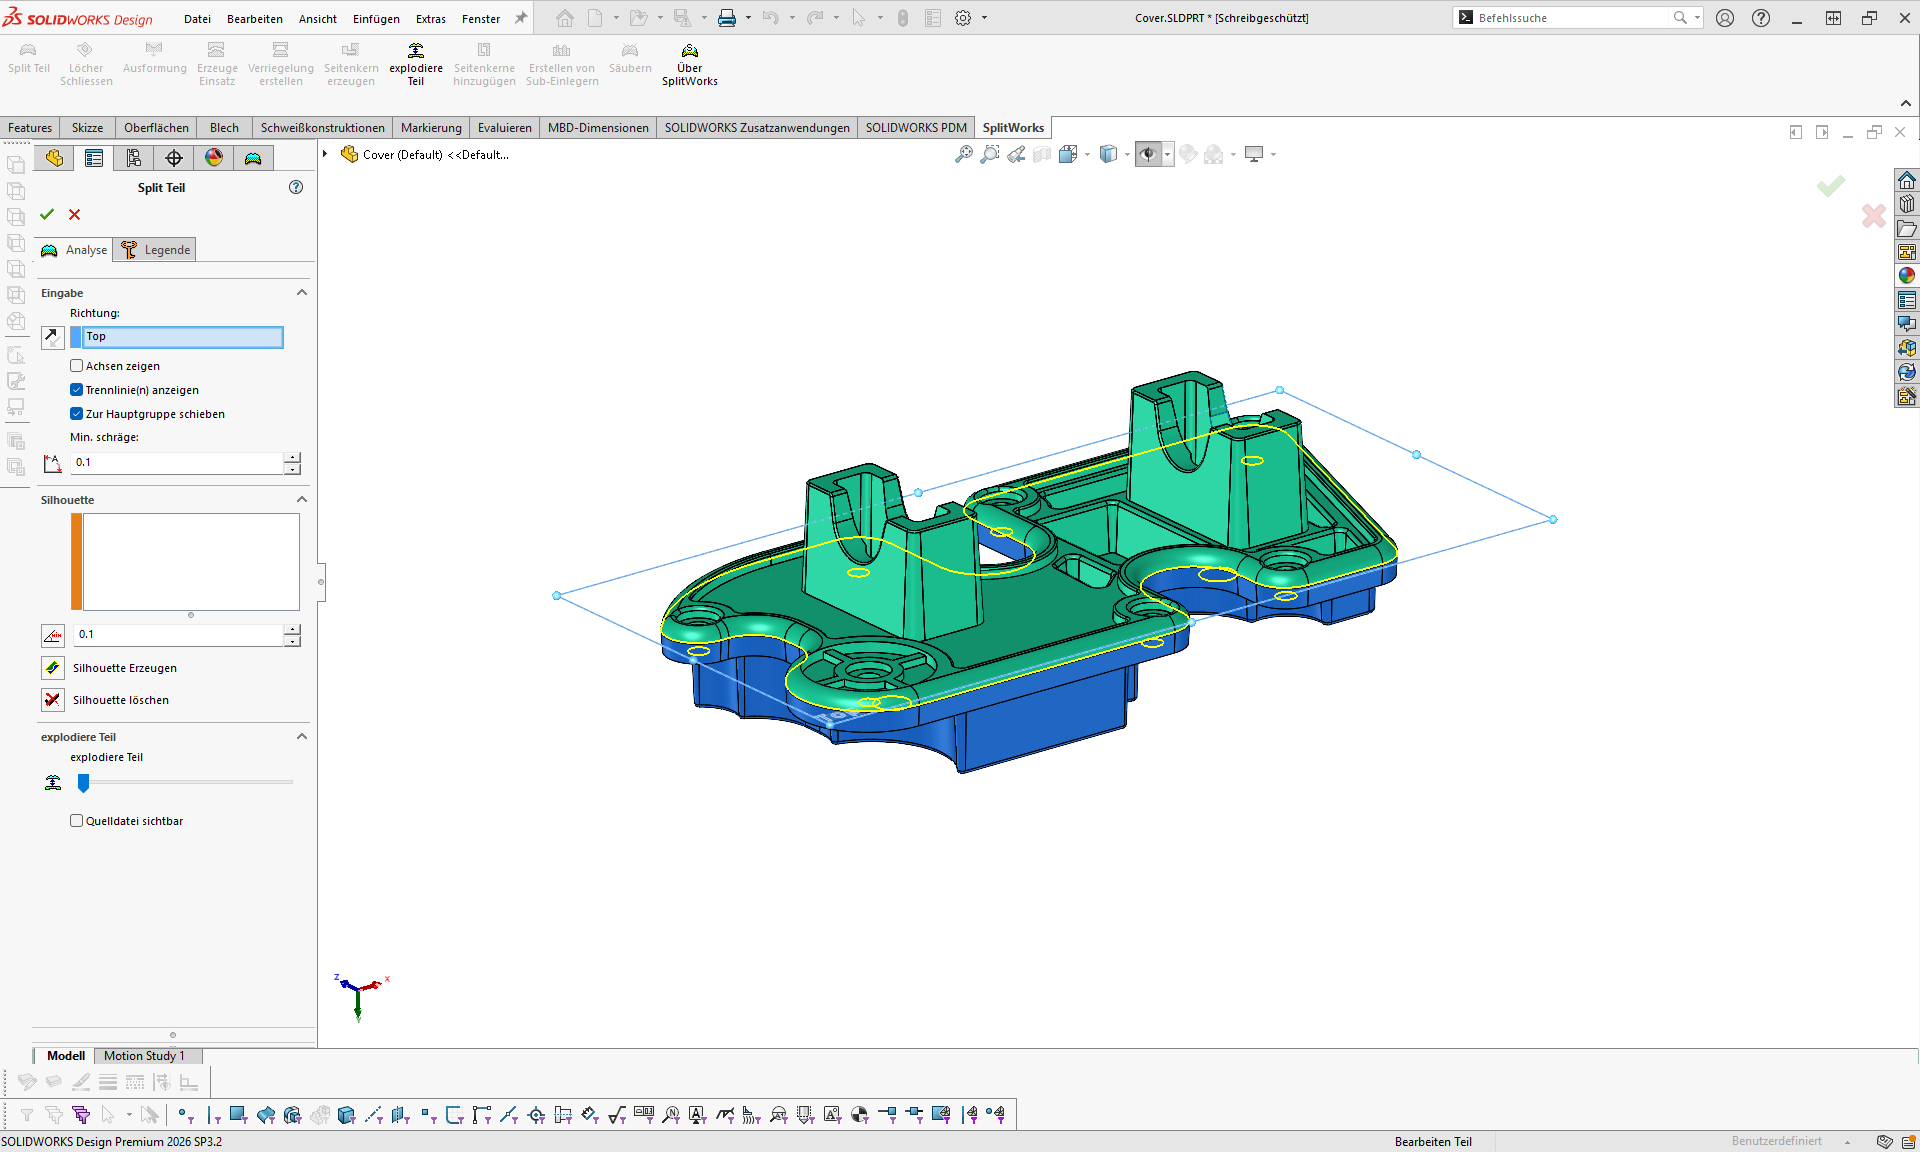Switch to the Legende tab

point(155,250)
